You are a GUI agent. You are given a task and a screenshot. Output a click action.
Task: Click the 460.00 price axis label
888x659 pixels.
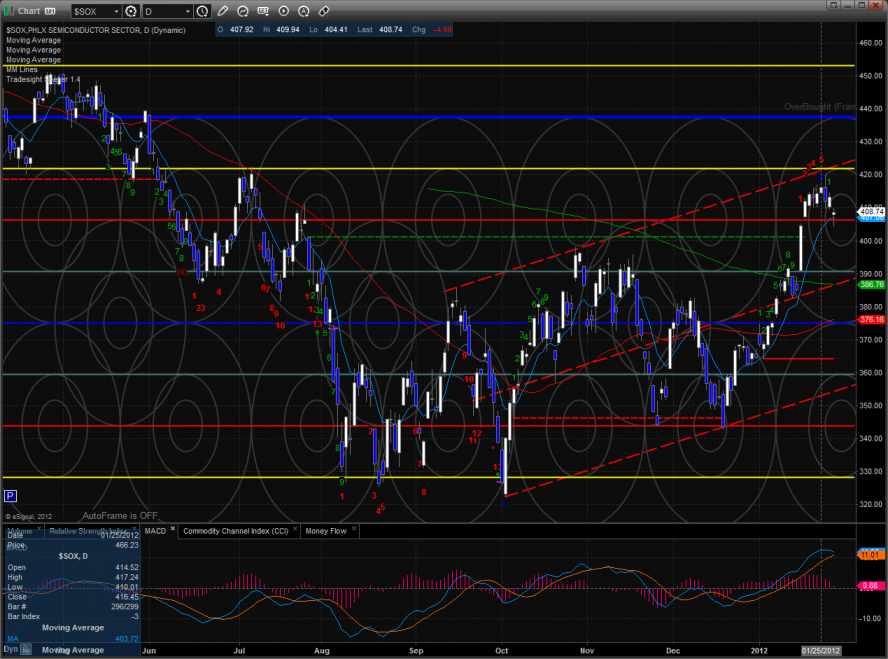870,42
